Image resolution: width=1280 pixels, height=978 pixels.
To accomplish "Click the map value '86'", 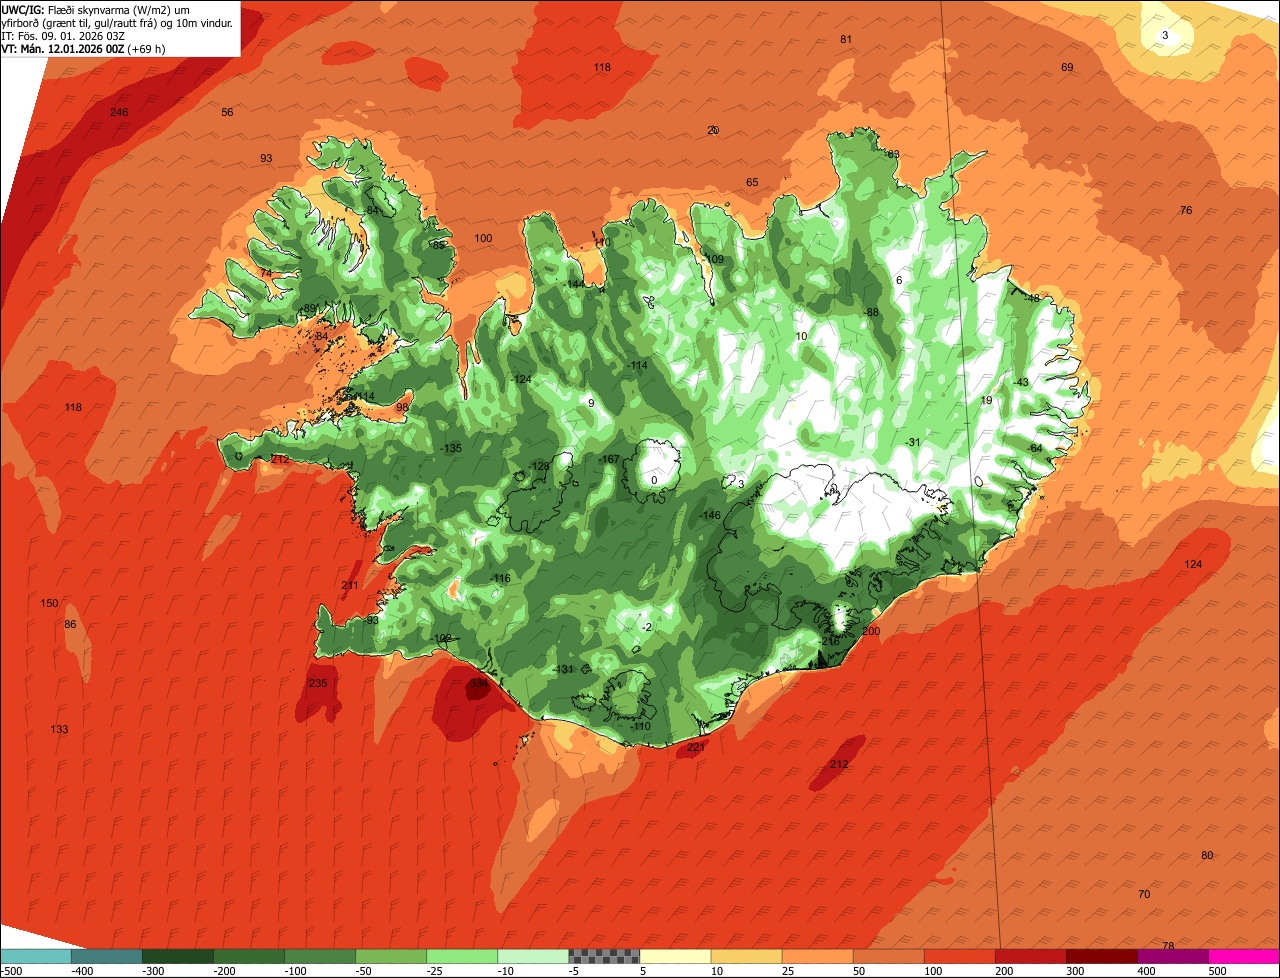I will tap(70, 624).
